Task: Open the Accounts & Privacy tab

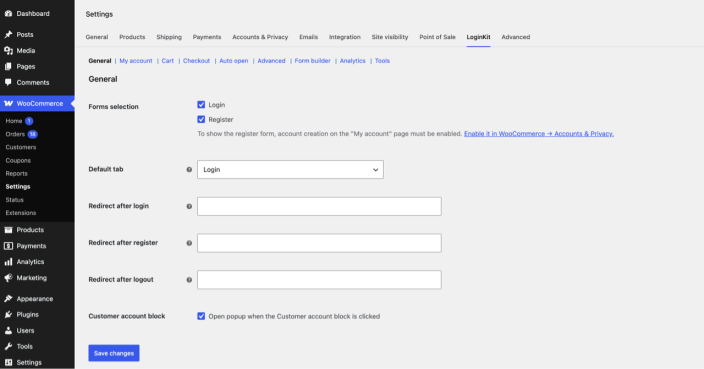Action: (x=260, y=37)
